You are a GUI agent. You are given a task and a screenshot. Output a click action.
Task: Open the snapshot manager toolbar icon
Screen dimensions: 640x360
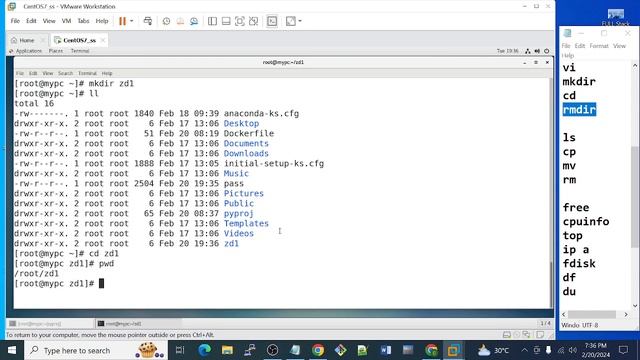tap(194, 21)
